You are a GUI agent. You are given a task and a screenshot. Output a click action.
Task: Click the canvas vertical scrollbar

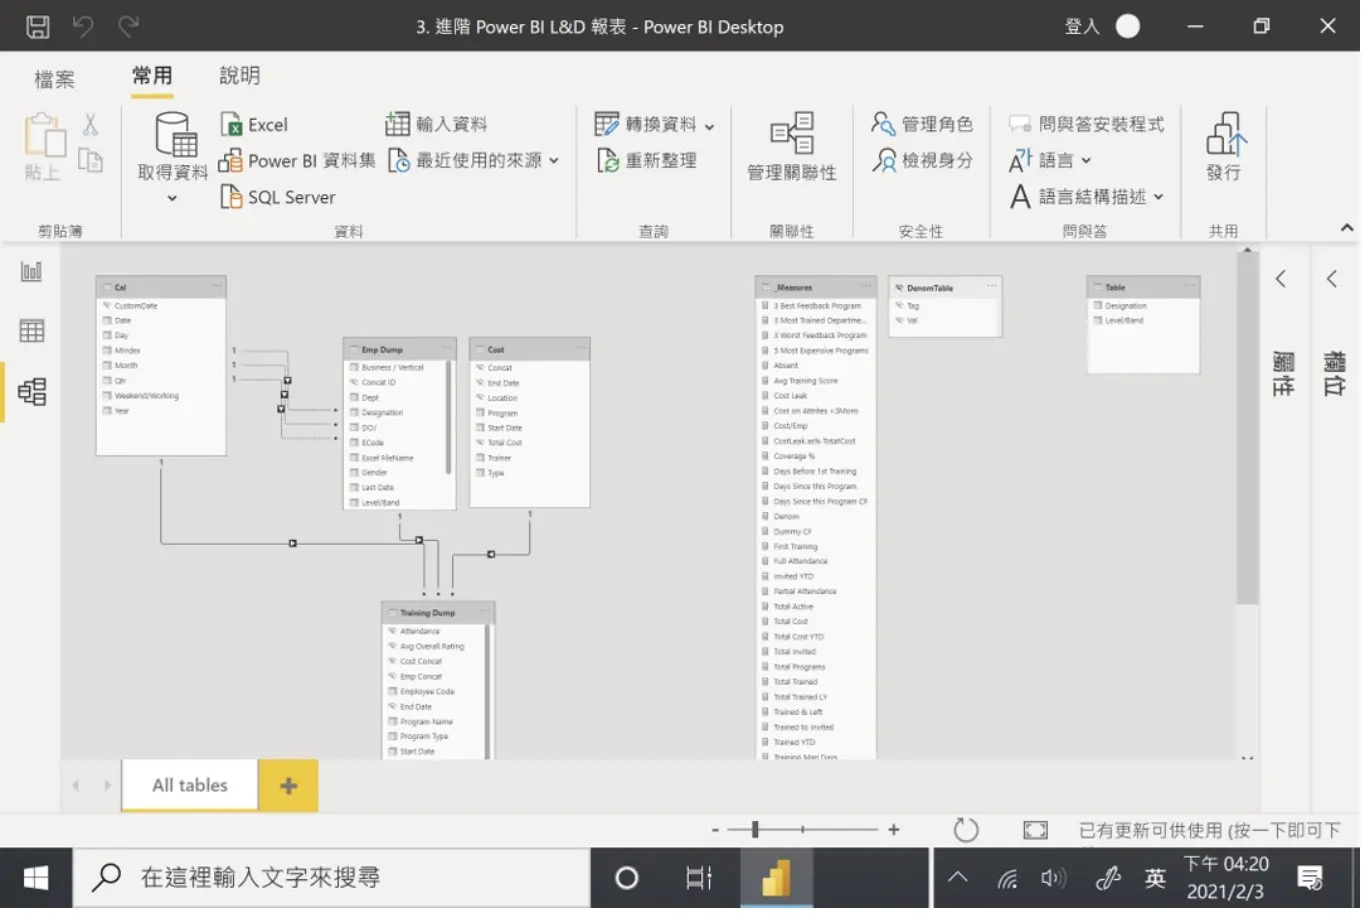(1247, 430)
